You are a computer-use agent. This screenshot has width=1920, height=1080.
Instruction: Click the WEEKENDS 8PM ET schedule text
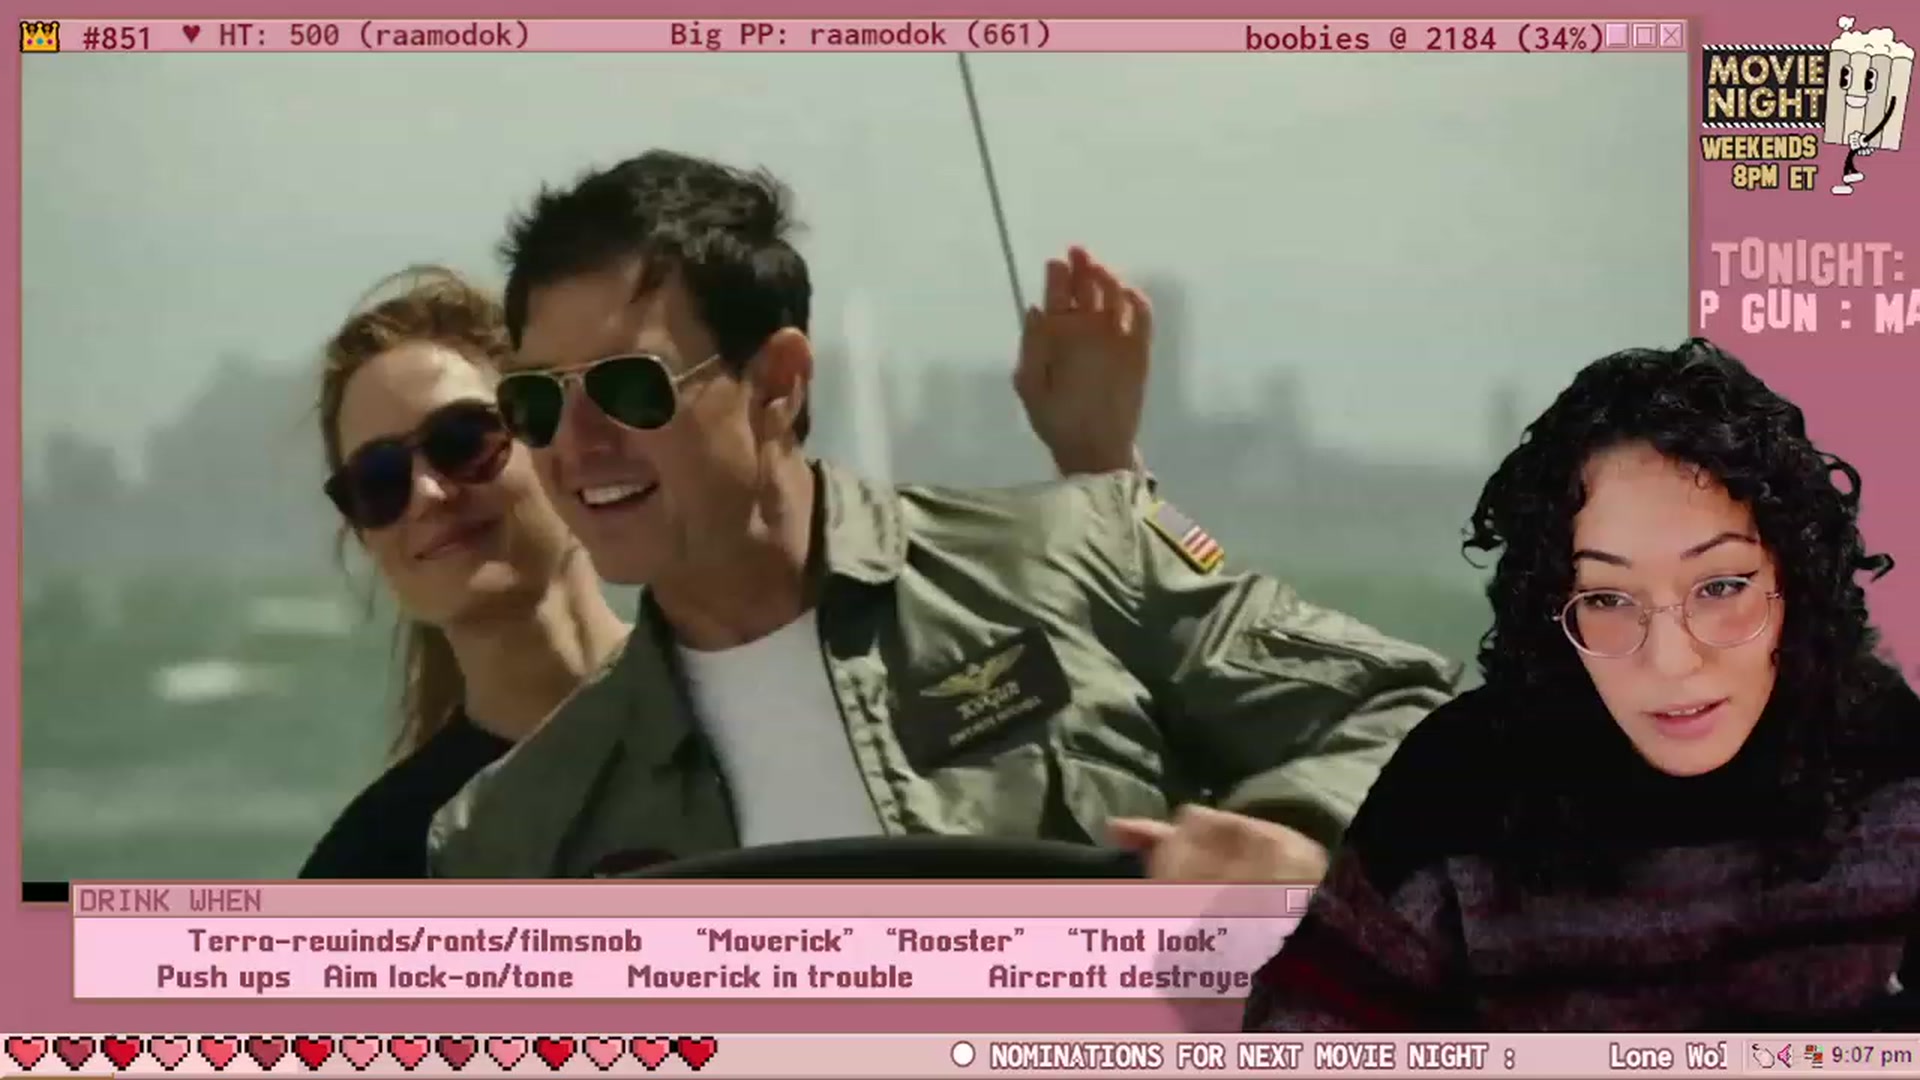point(1759,163)
